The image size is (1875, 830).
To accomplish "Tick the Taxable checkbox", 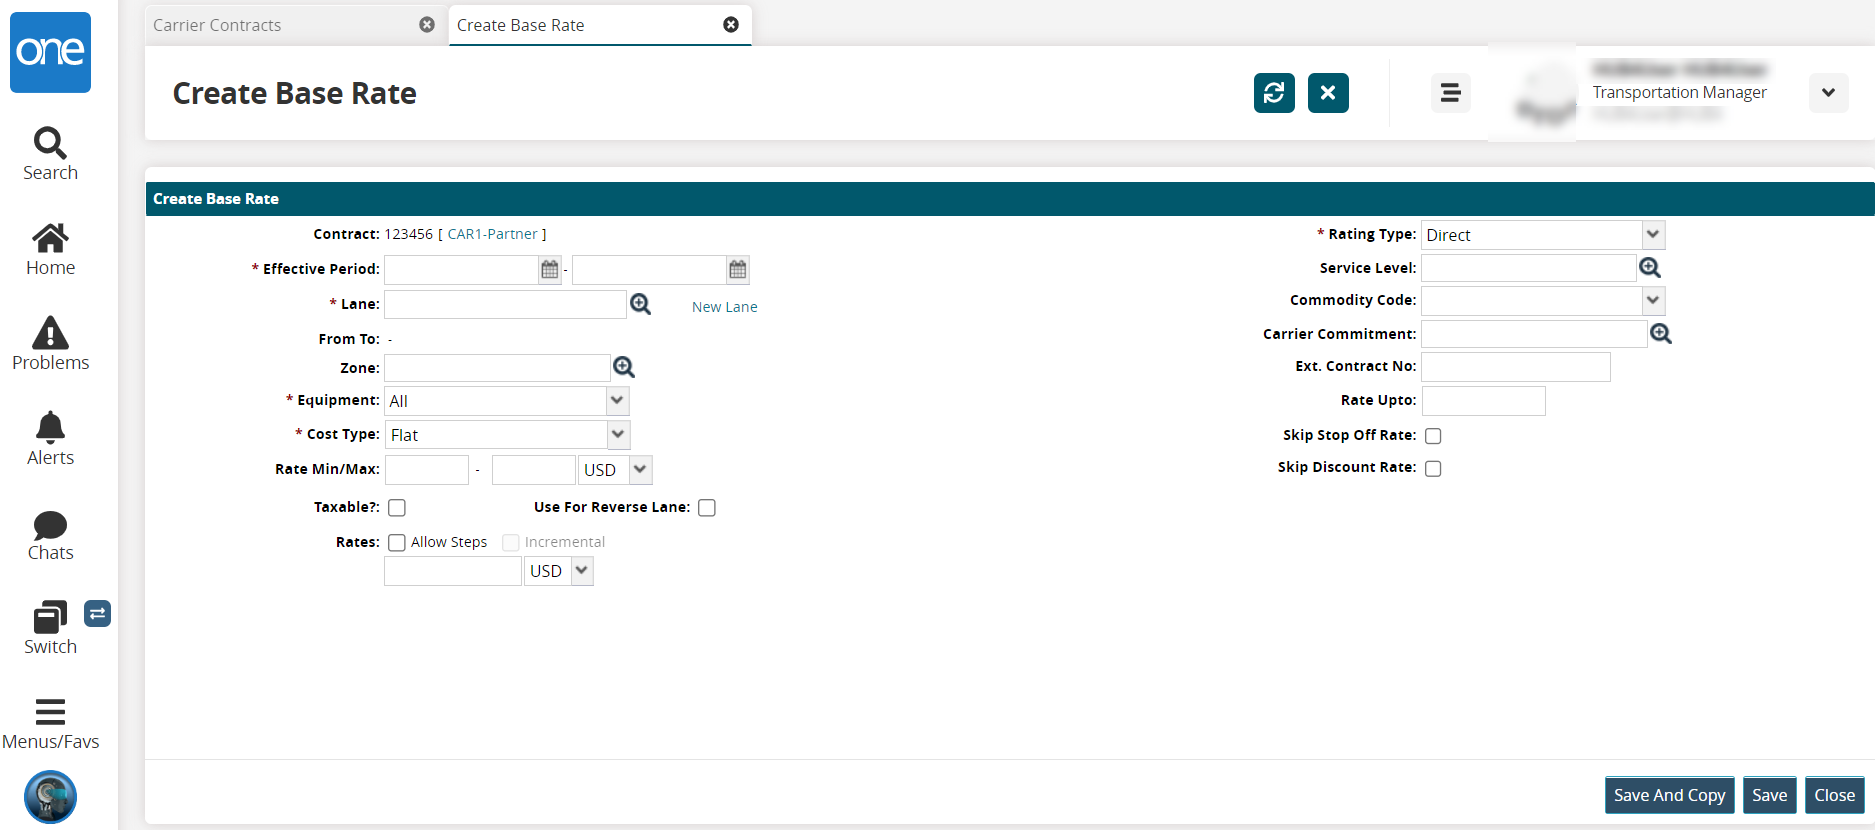I will point(397,508).
